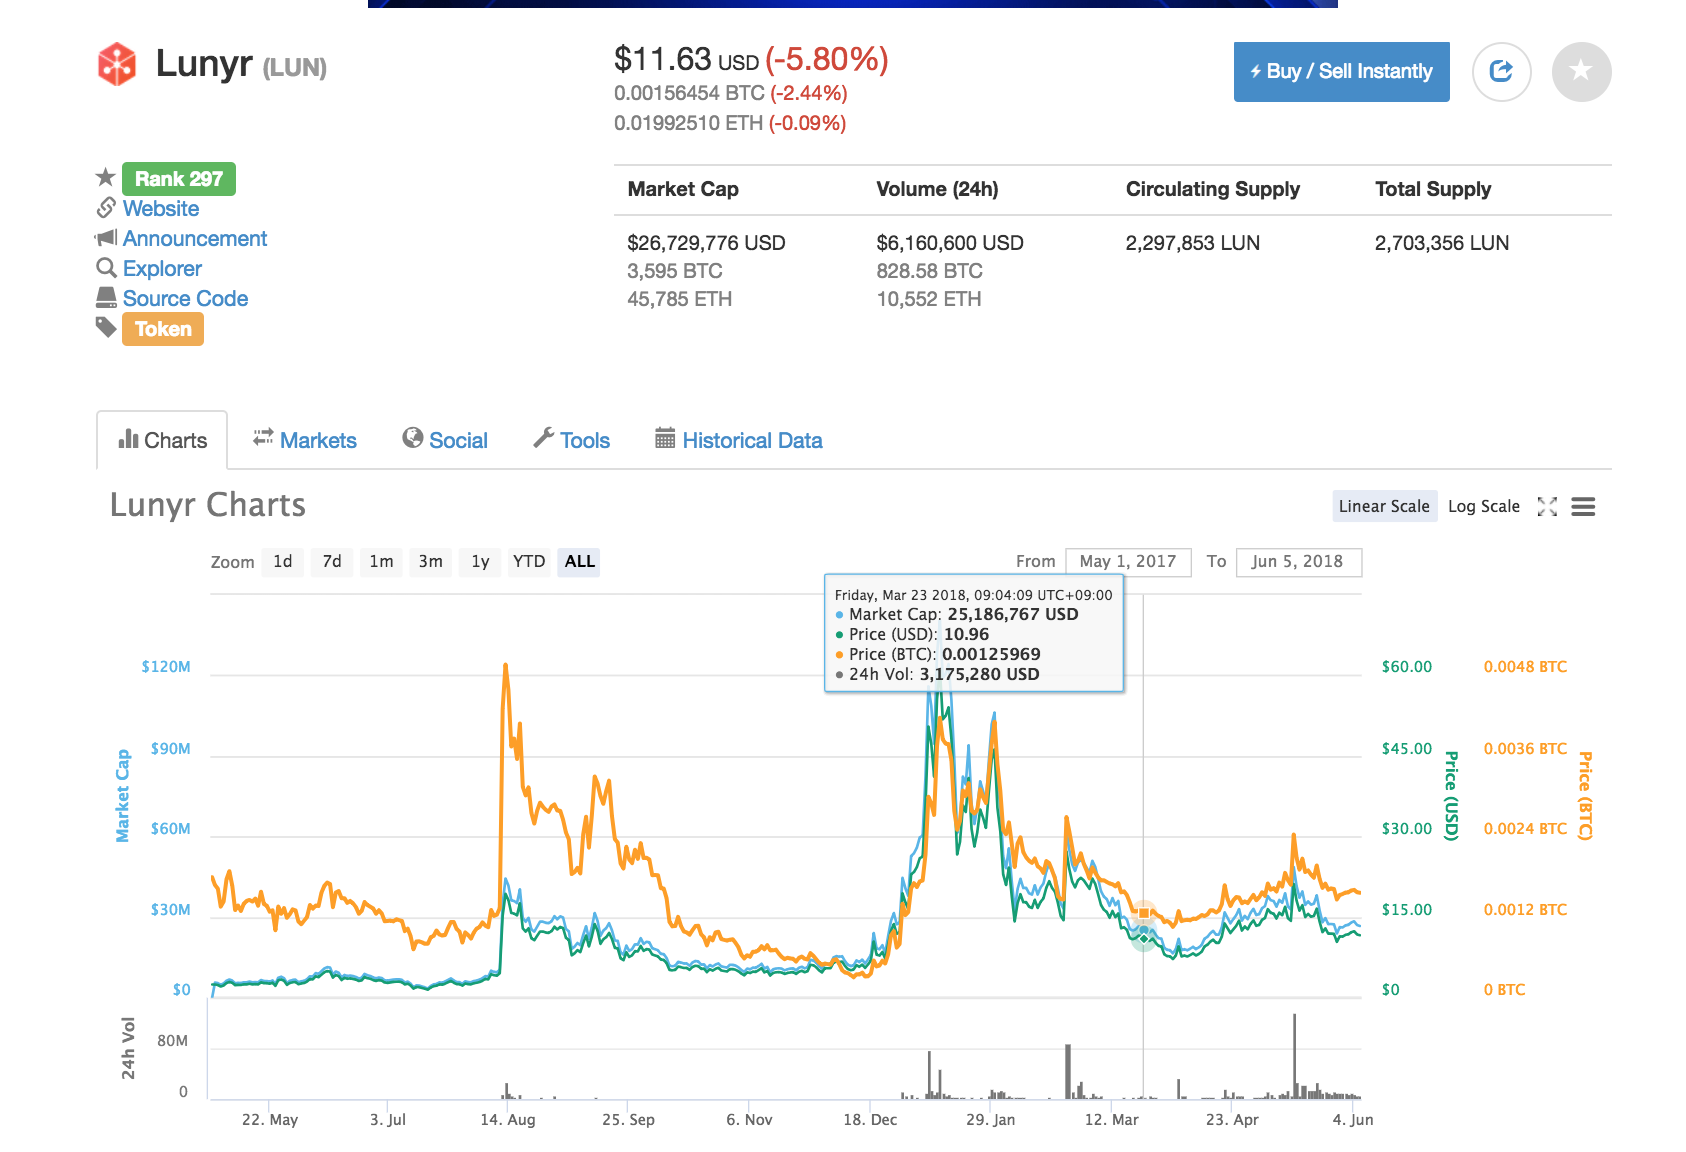Open the chart context menu hamburger icon
1686x1152 pixels.
pyautogui.click(x=1583, y=507)
